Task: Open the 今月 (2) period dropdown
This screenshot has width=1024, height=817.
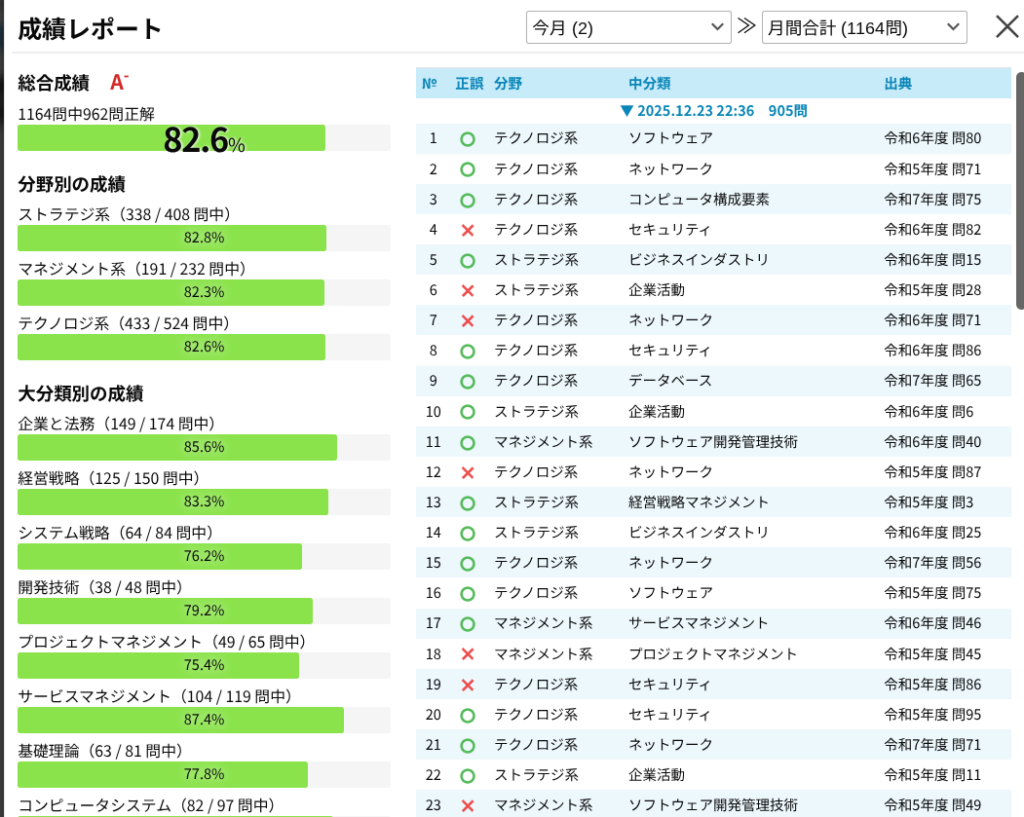Action: [628, 27]
